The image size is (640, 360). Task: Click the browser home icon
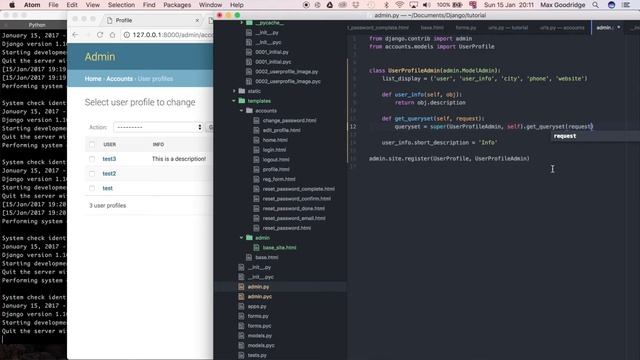[113, 35]
